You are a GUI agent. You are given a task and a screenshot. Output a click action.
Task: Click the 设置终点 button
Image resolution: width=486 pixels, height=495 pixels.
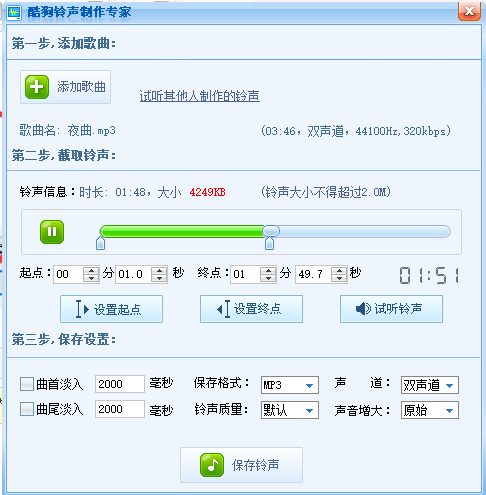point(251,309)
